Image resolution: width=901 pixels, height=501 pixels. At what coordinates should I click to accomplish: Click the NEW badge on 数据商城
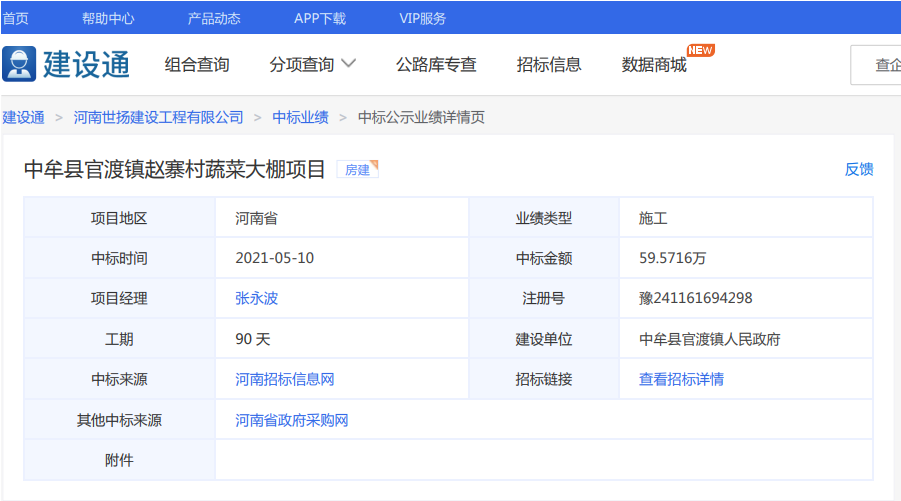point(700,50)
